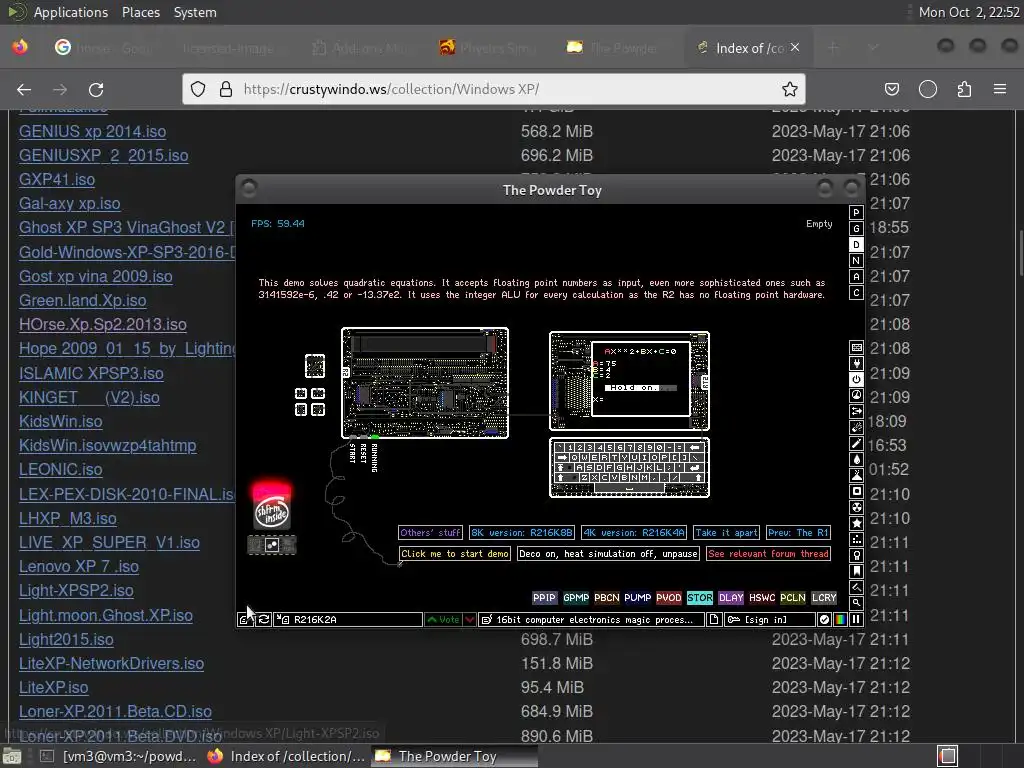Click the [sign in] button
This screenshot has height=768, width=1024.
(769, 619)
